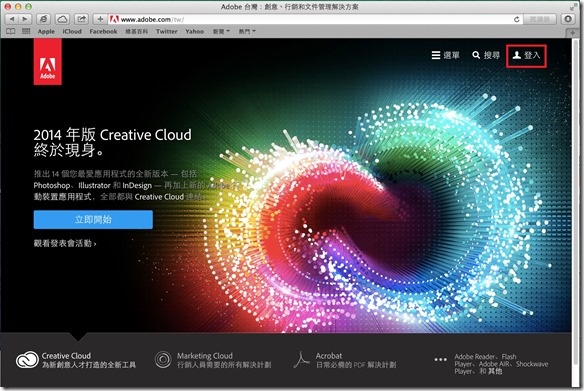
Task: Open the Reading List book icon
Action: point(11,31)
